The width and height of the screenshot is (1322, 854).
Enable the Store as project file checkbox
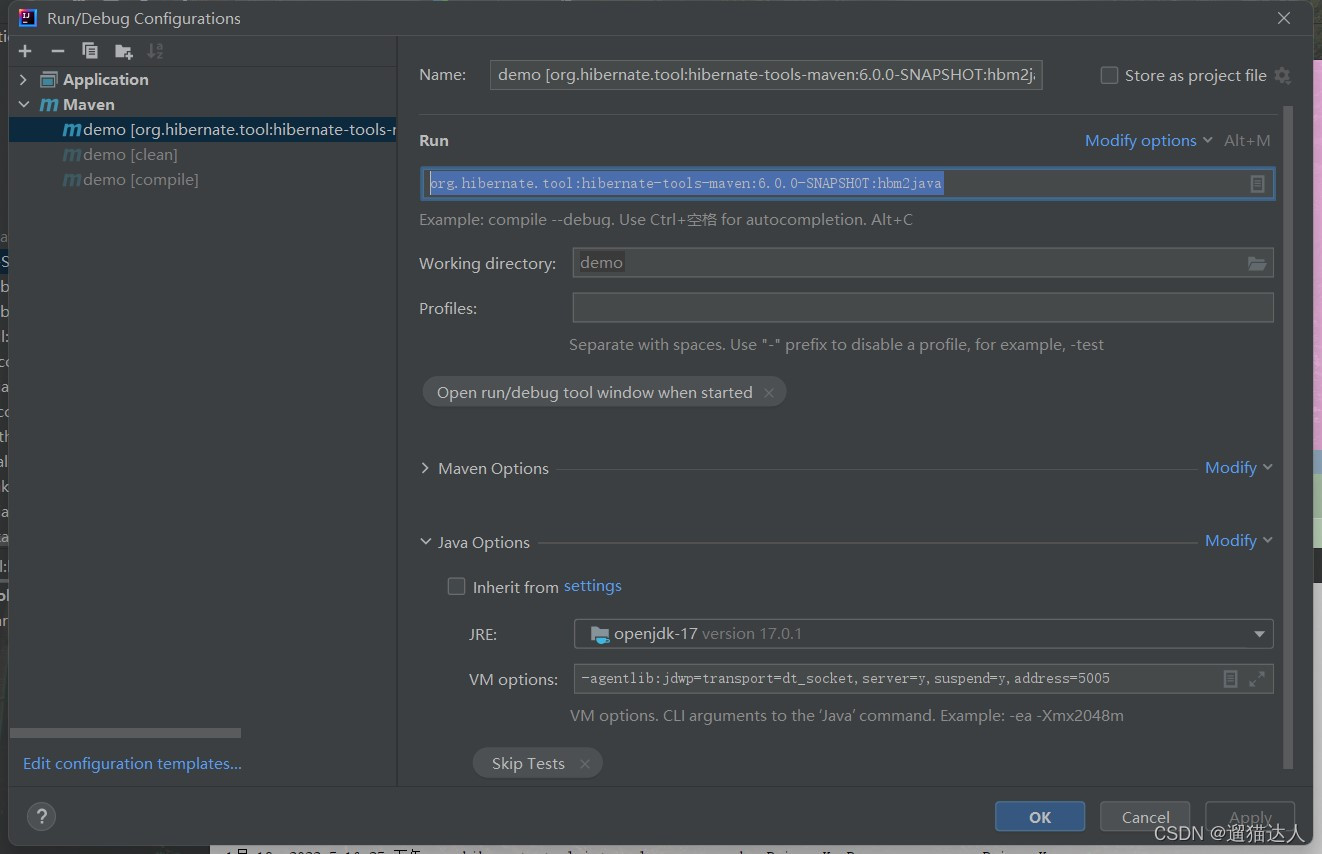pyautogui.click(x=1109, y=76)
